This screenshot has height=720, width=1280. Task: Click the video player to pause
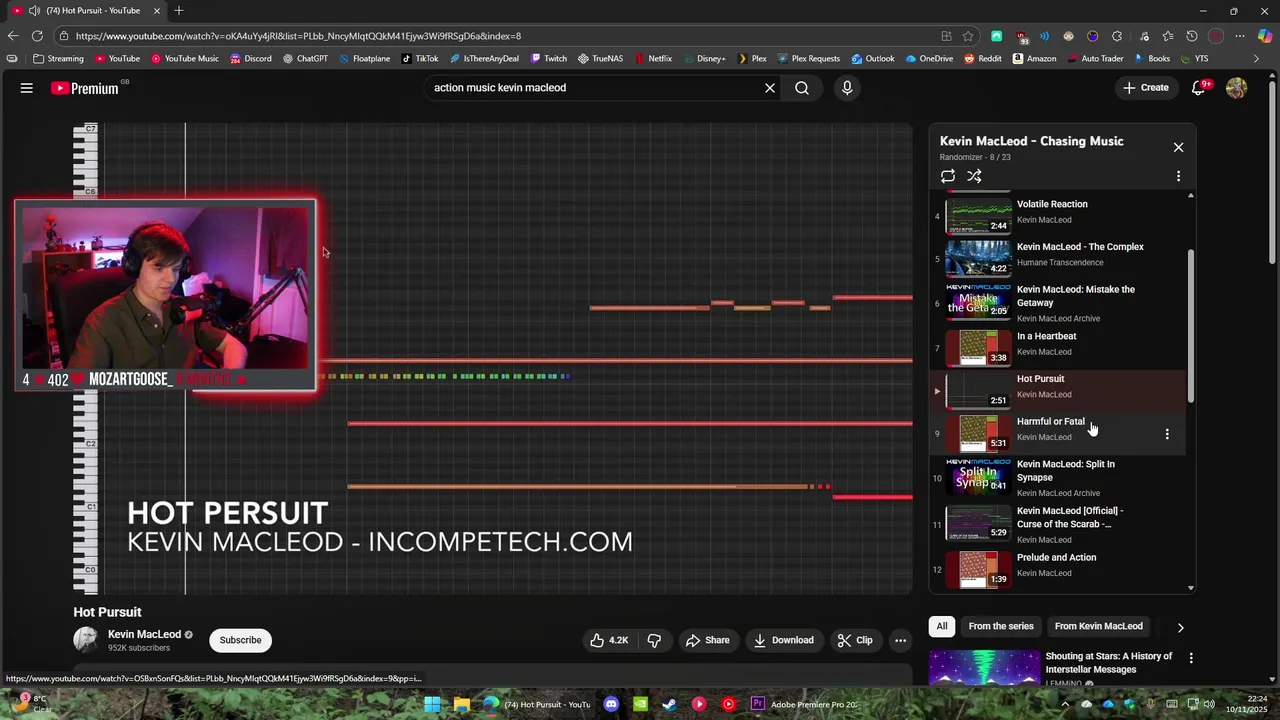[492, 359]
